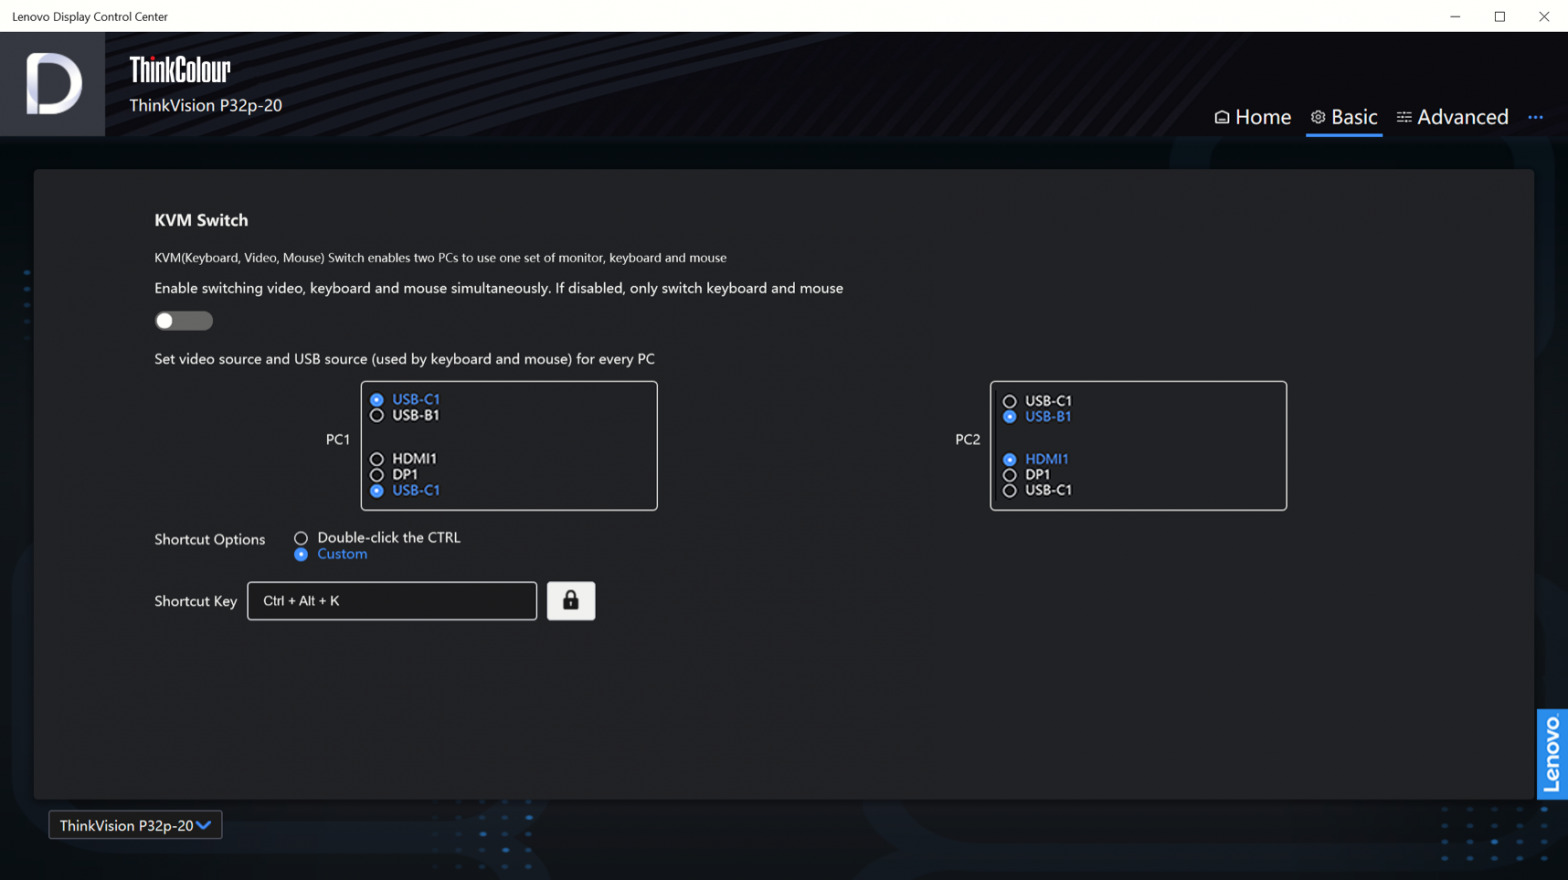Choose HDMI1 as PC2 video source
This screenshot has height=880, width=1568.
tap(1036, 459)
